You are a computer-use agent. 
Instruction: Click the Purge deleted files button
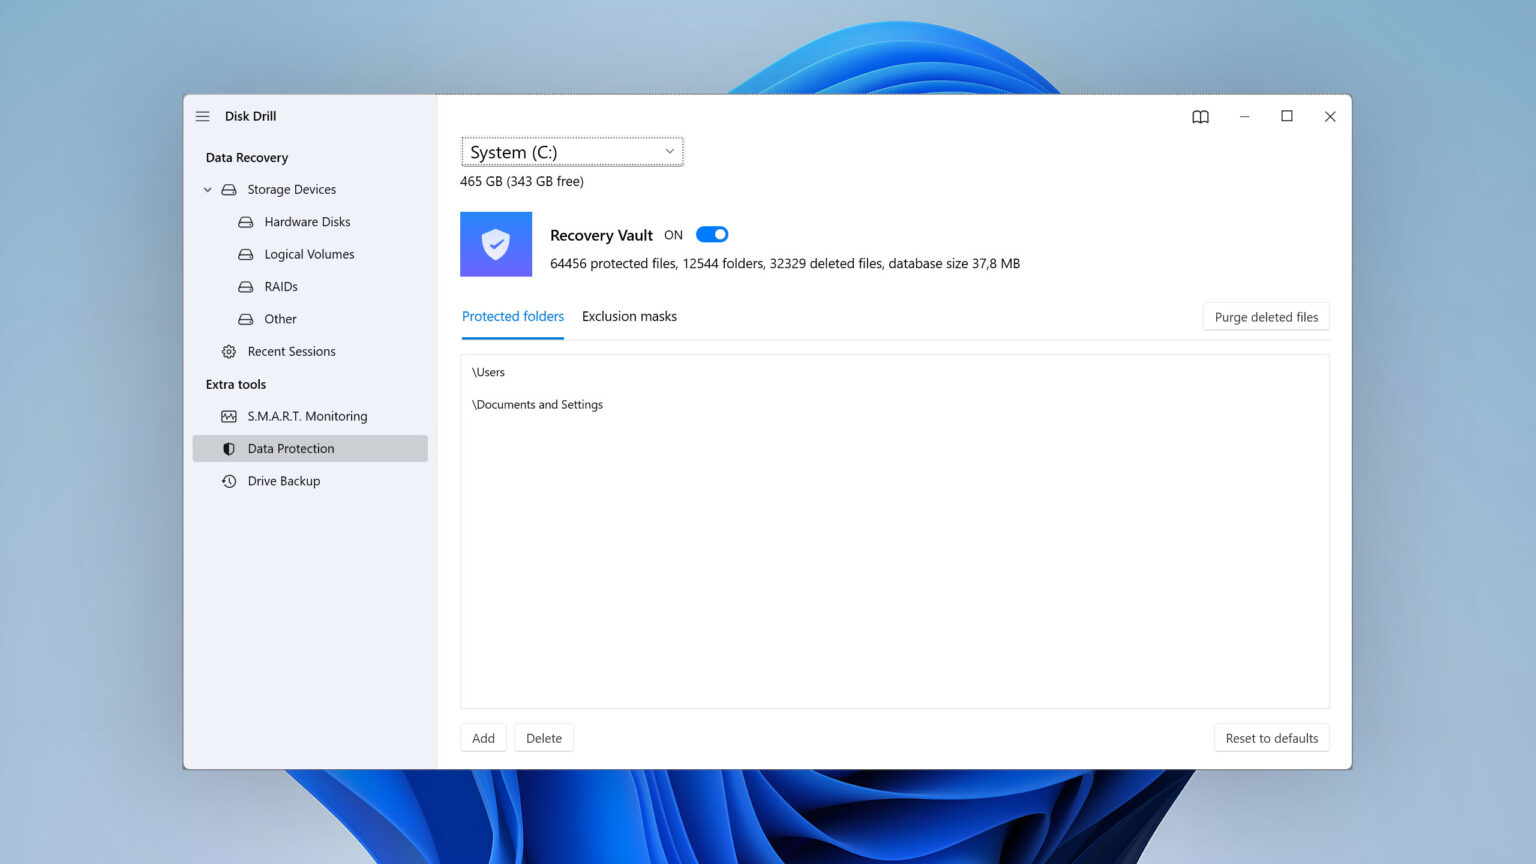tap(1266, 316)
